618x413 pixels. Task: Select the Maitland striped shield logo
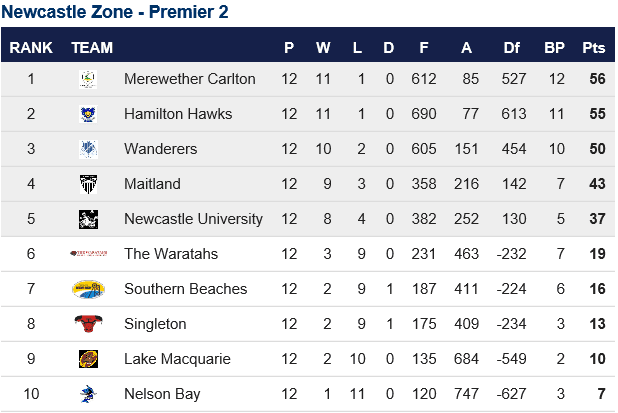88,184
